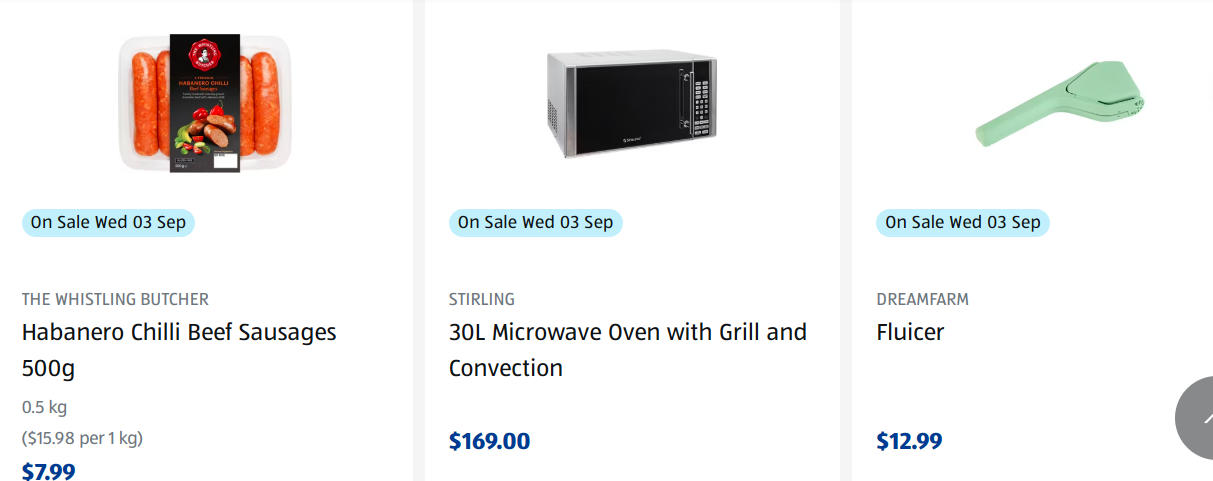
Task: Click the black label on the sausage pack
Action: click(x=205, y=103)
